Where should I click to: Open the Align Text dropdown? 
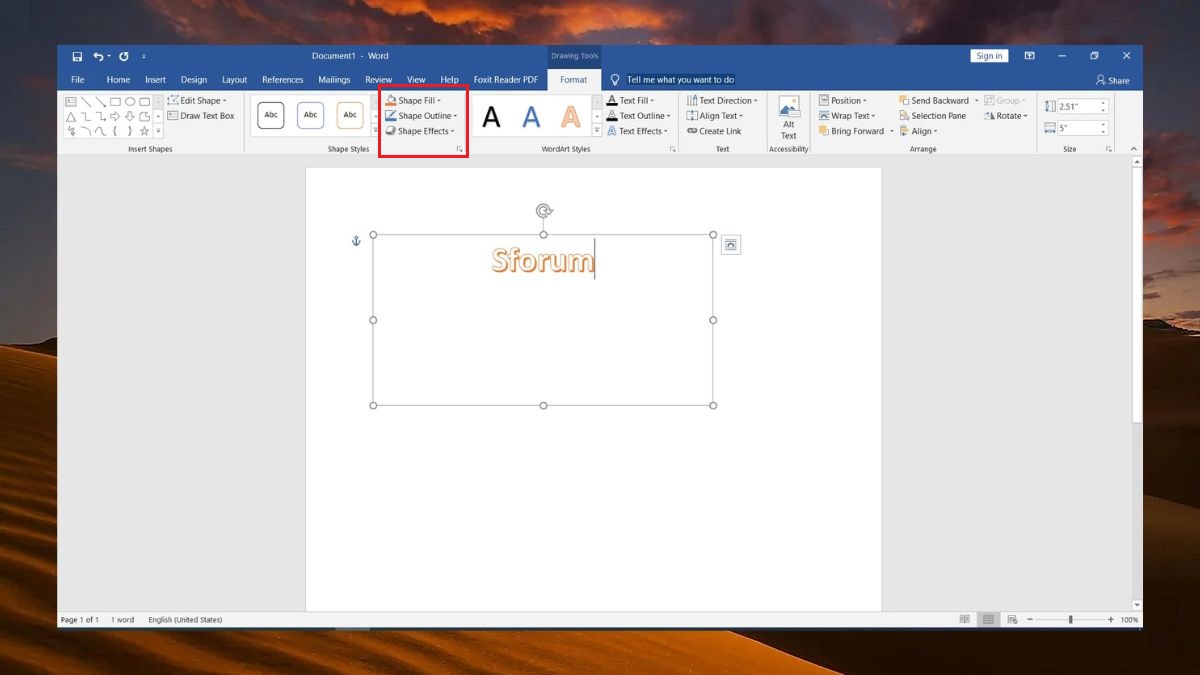point(715,116)
